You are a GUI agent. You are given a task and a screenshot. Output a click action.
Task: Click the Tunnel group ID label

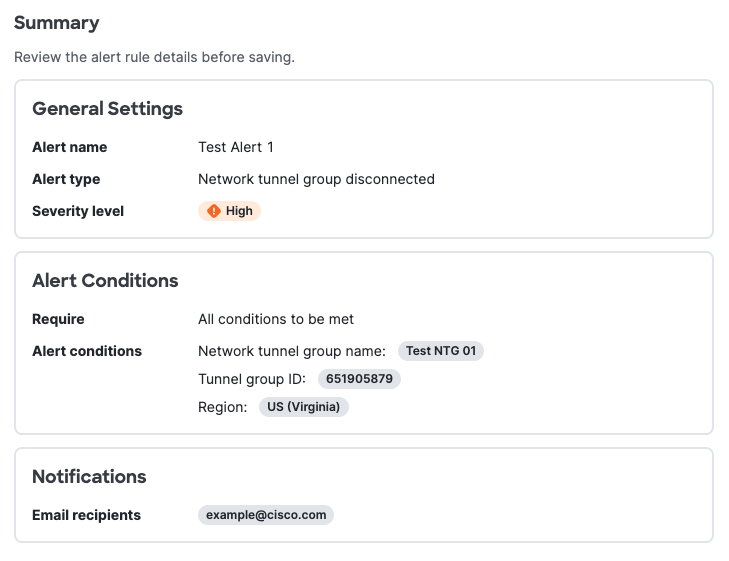coord(252,379)
